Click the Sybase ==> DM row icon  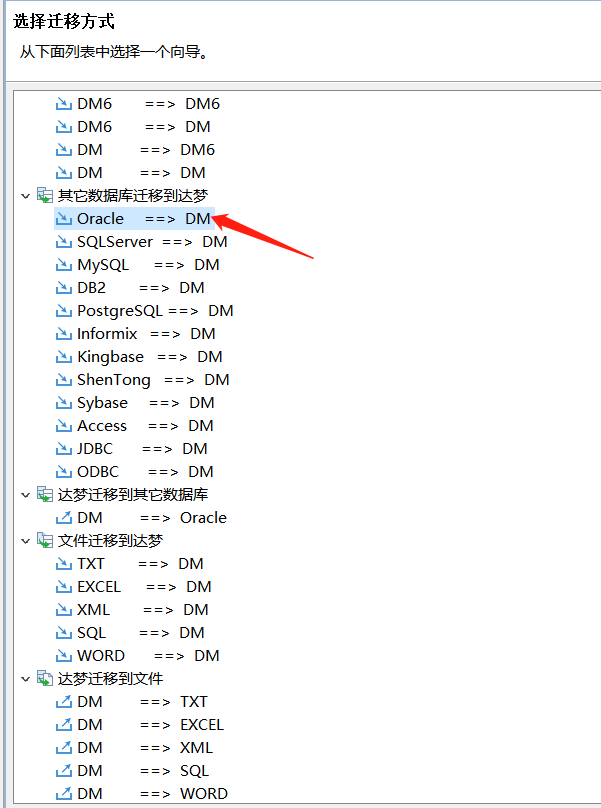click(x=63, y=403)
